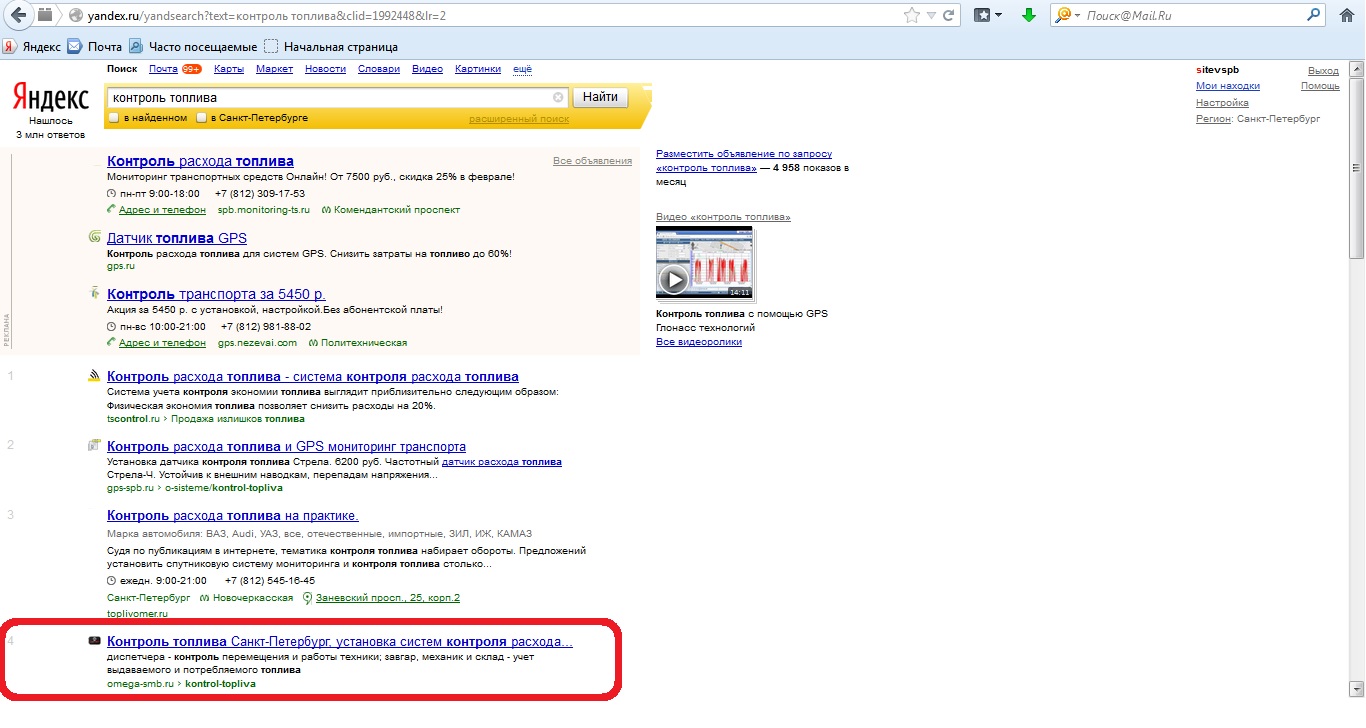Click the vertical scrollbar down arrow

pos(1356,689)
